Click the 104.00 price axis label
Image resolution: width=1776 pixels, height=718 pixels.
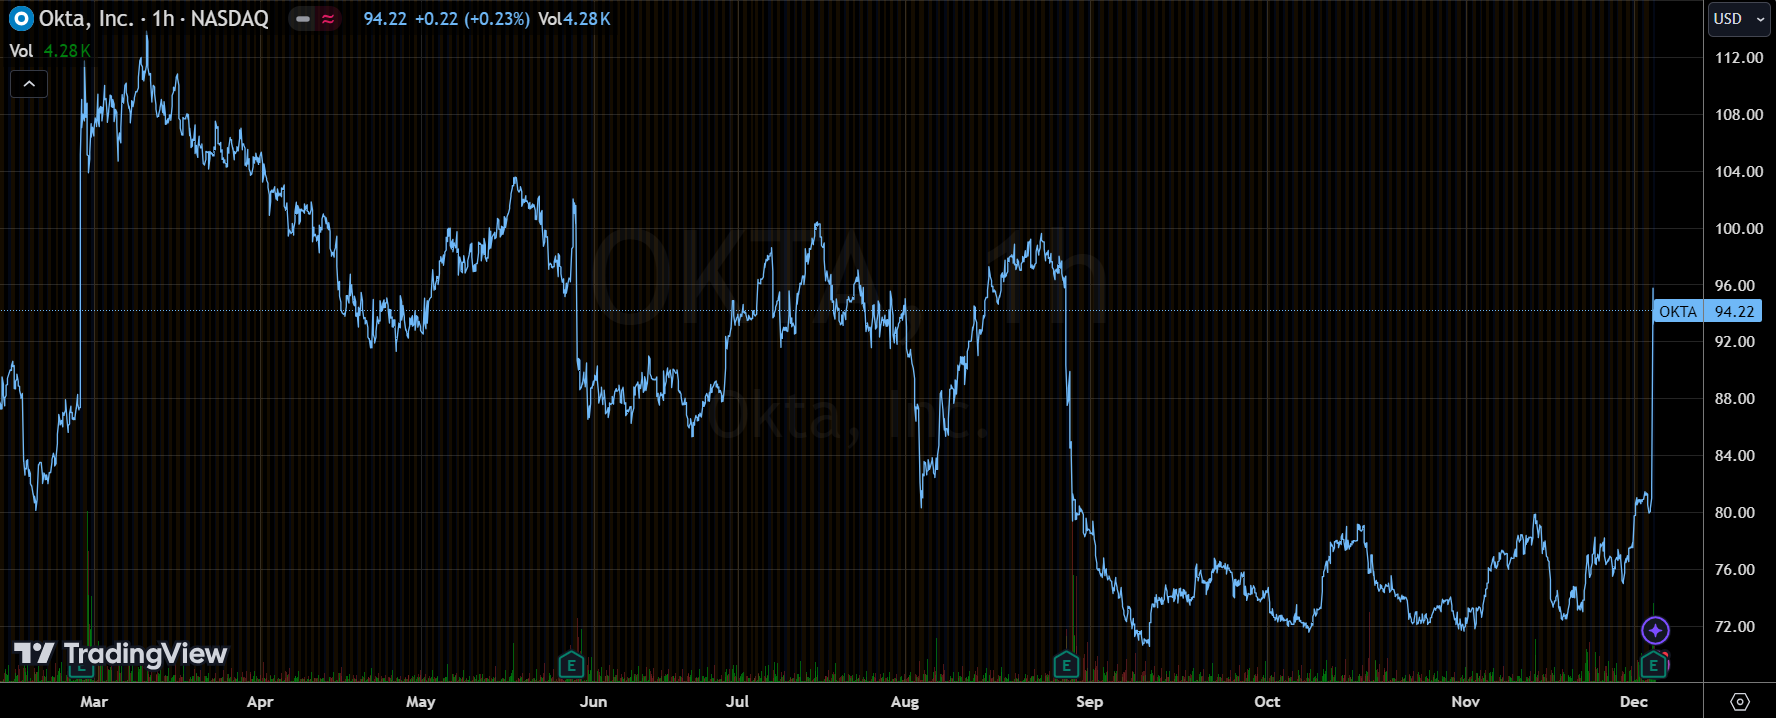1739,172
